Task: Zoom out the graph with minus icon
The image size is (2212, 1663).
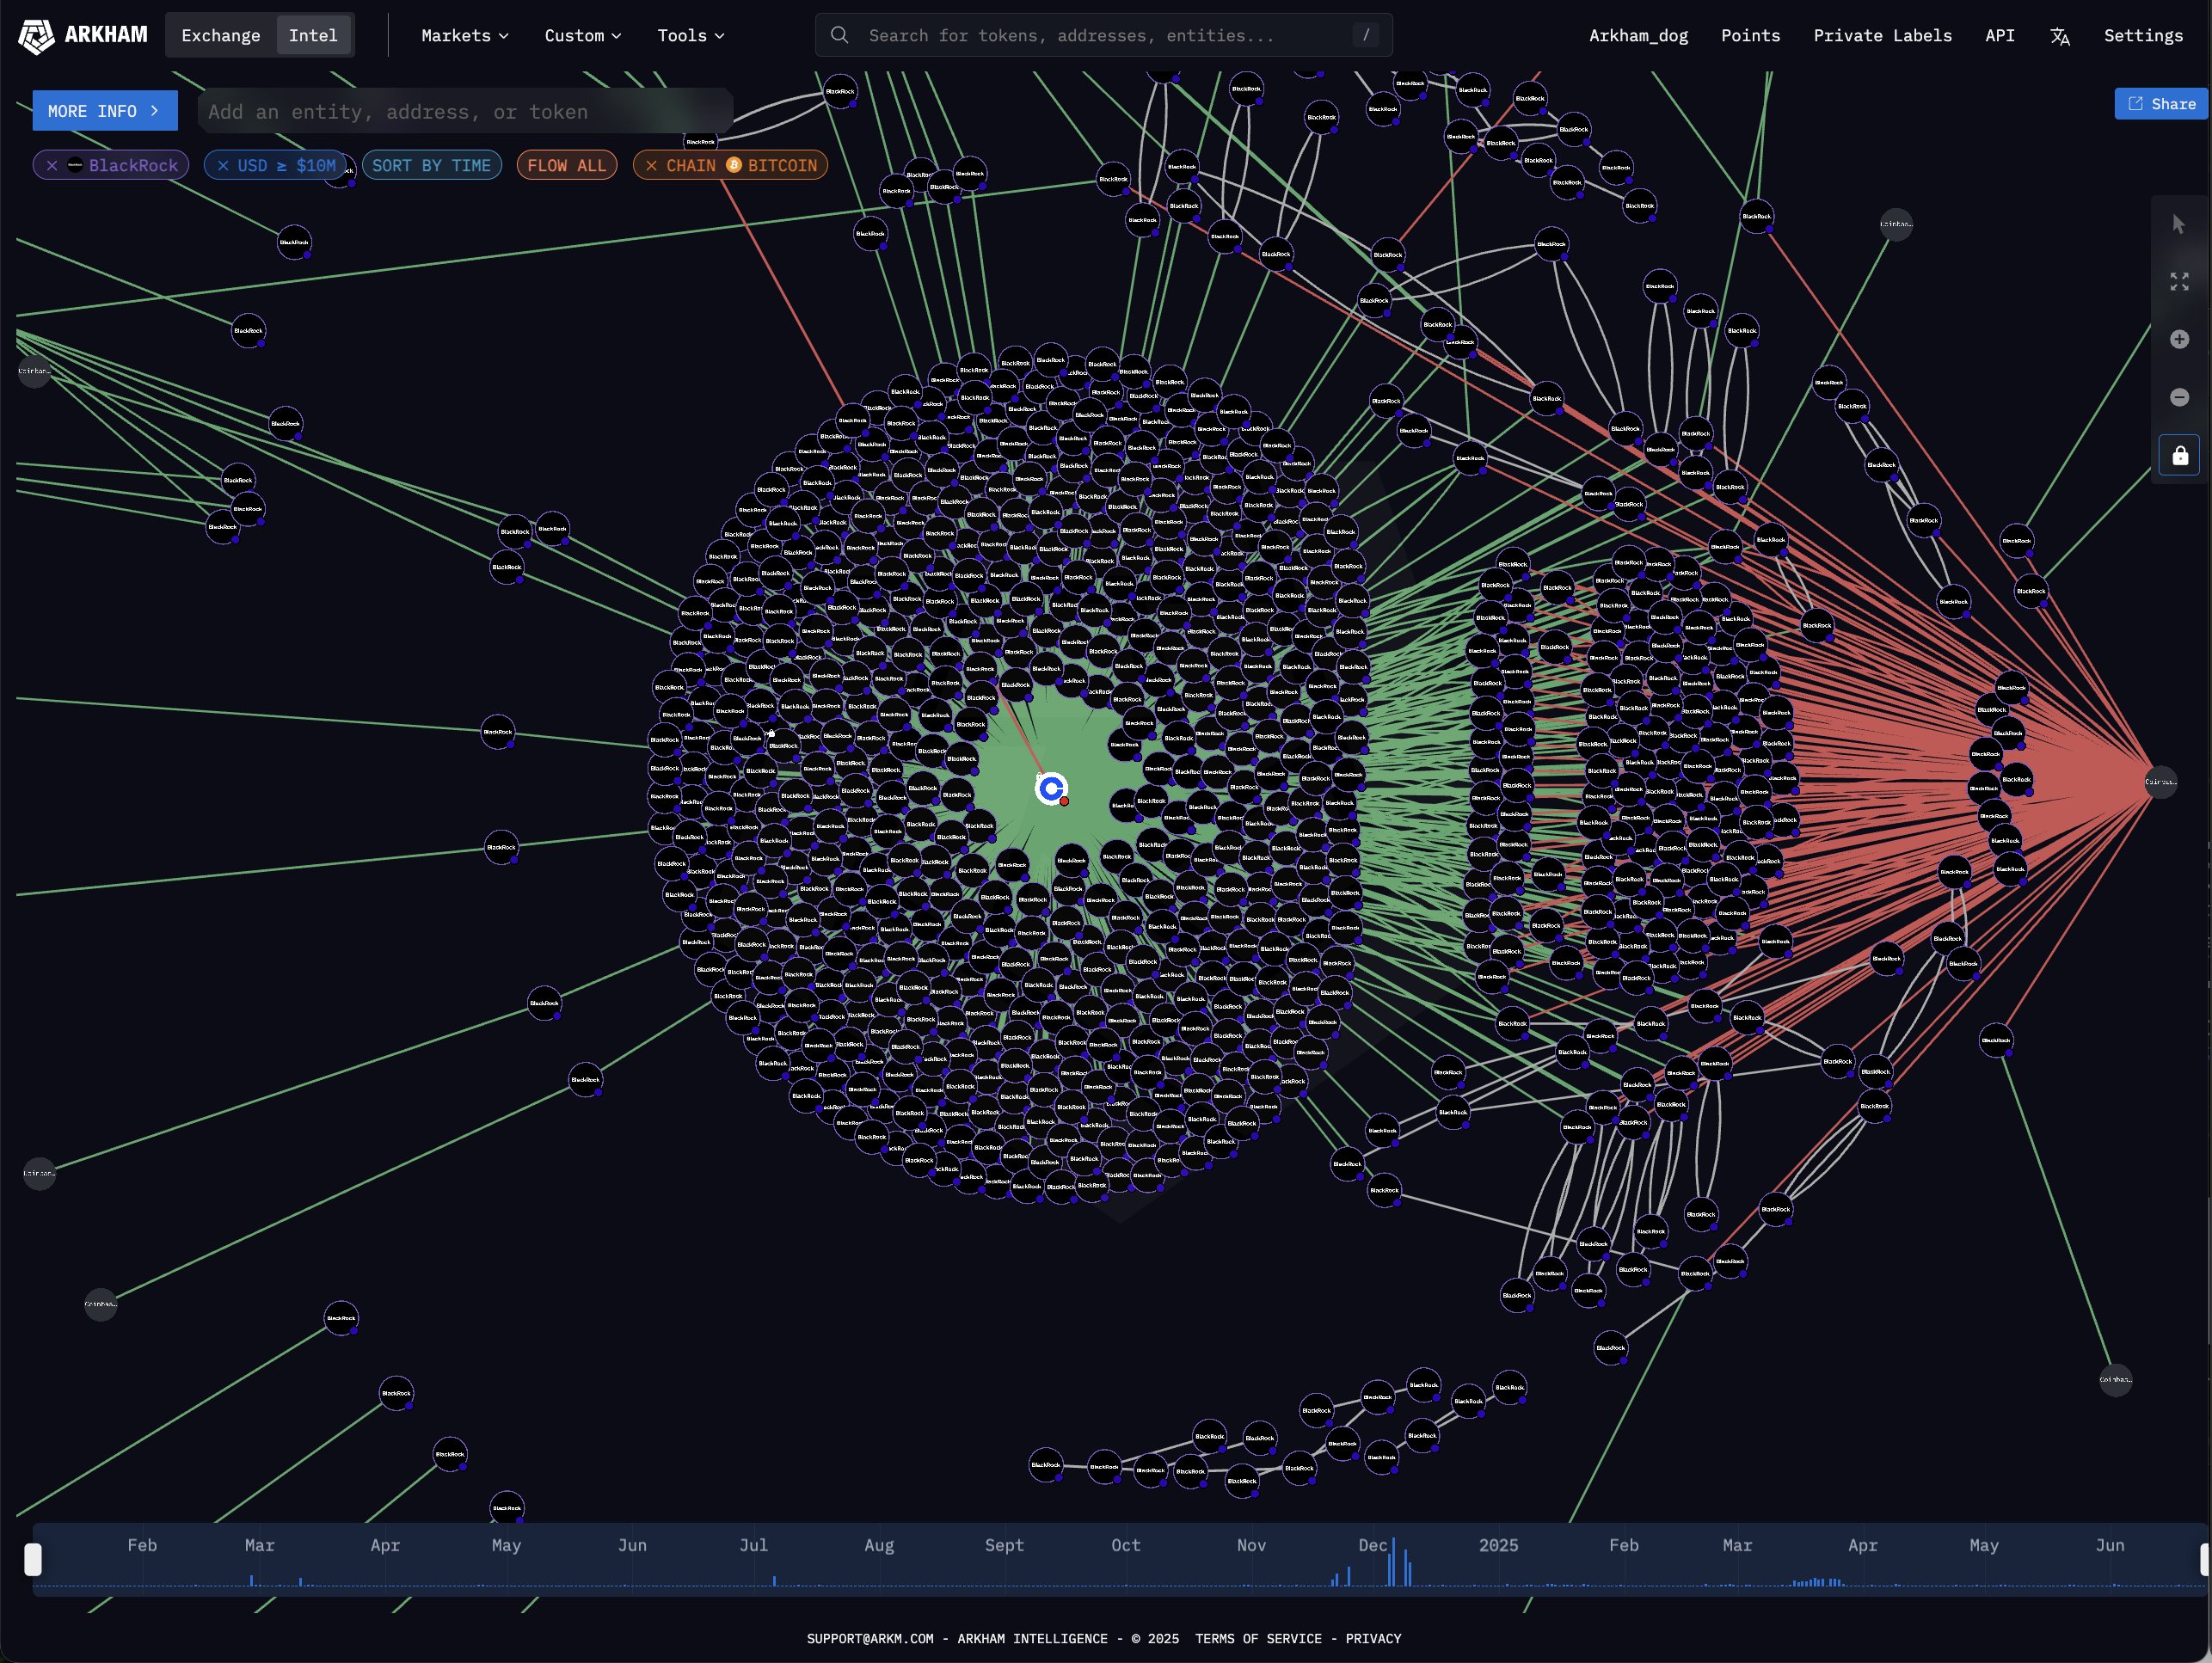Action: coord(2179,398)
